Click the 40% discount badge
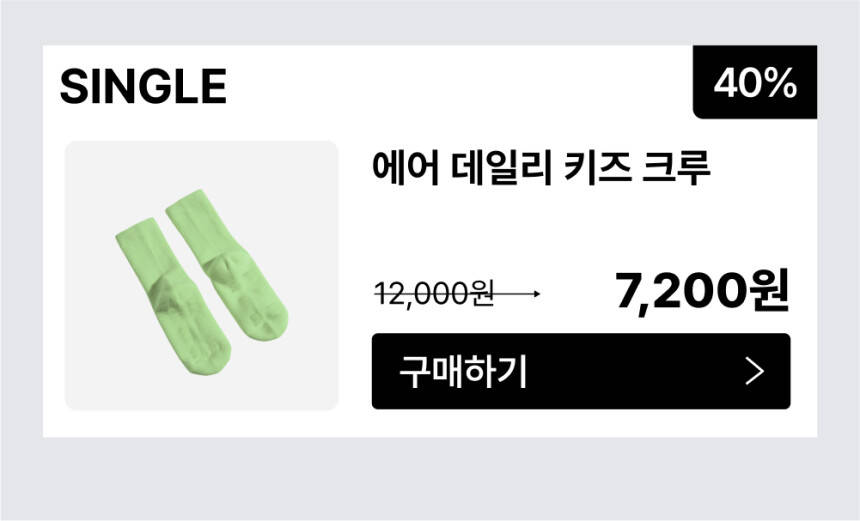The height and width of the screenshot is (521, 860). tap(755, 83)
